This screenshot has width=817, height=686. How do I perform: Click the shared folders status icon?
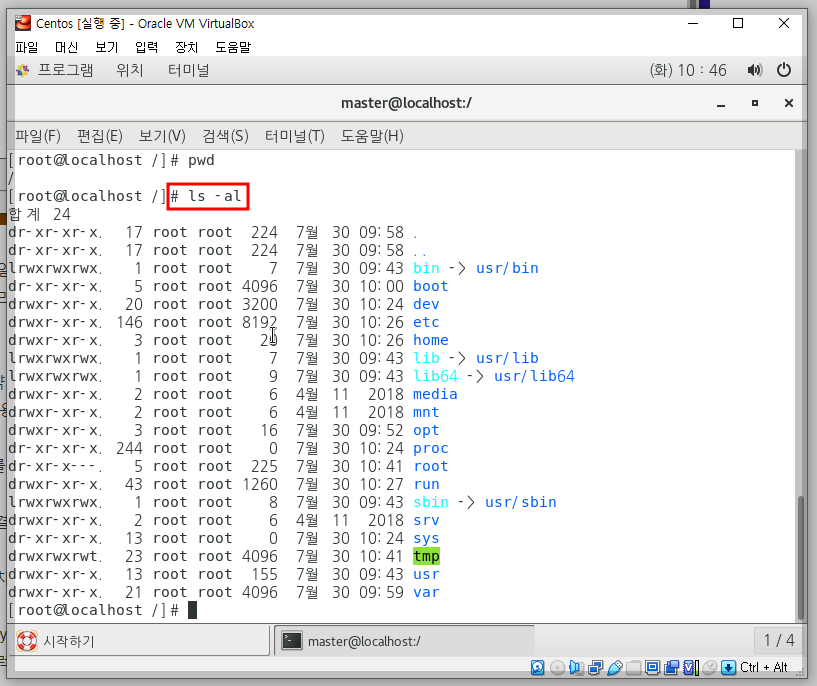tap(633, 667)
